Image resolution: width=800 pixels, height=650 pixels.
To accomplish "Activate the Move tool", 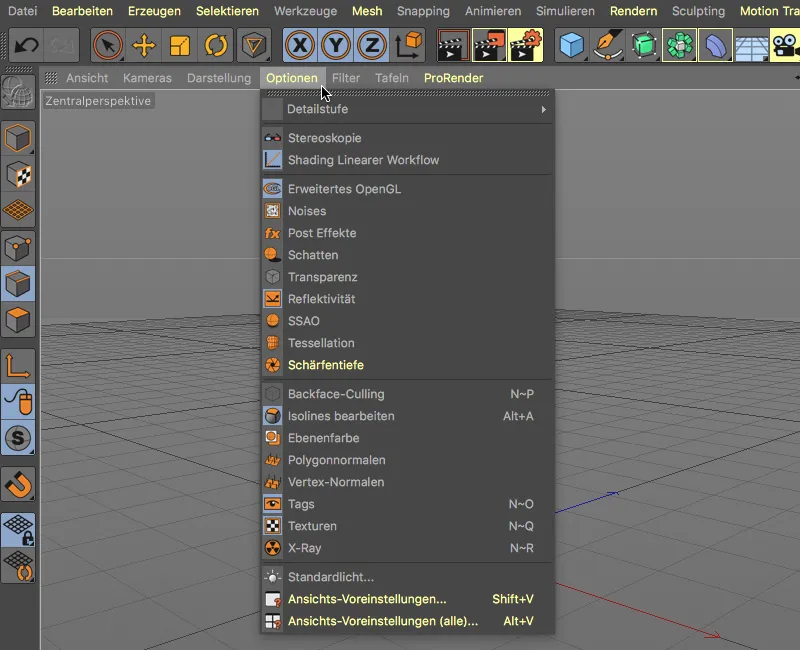I will click(x=144, y=45).
